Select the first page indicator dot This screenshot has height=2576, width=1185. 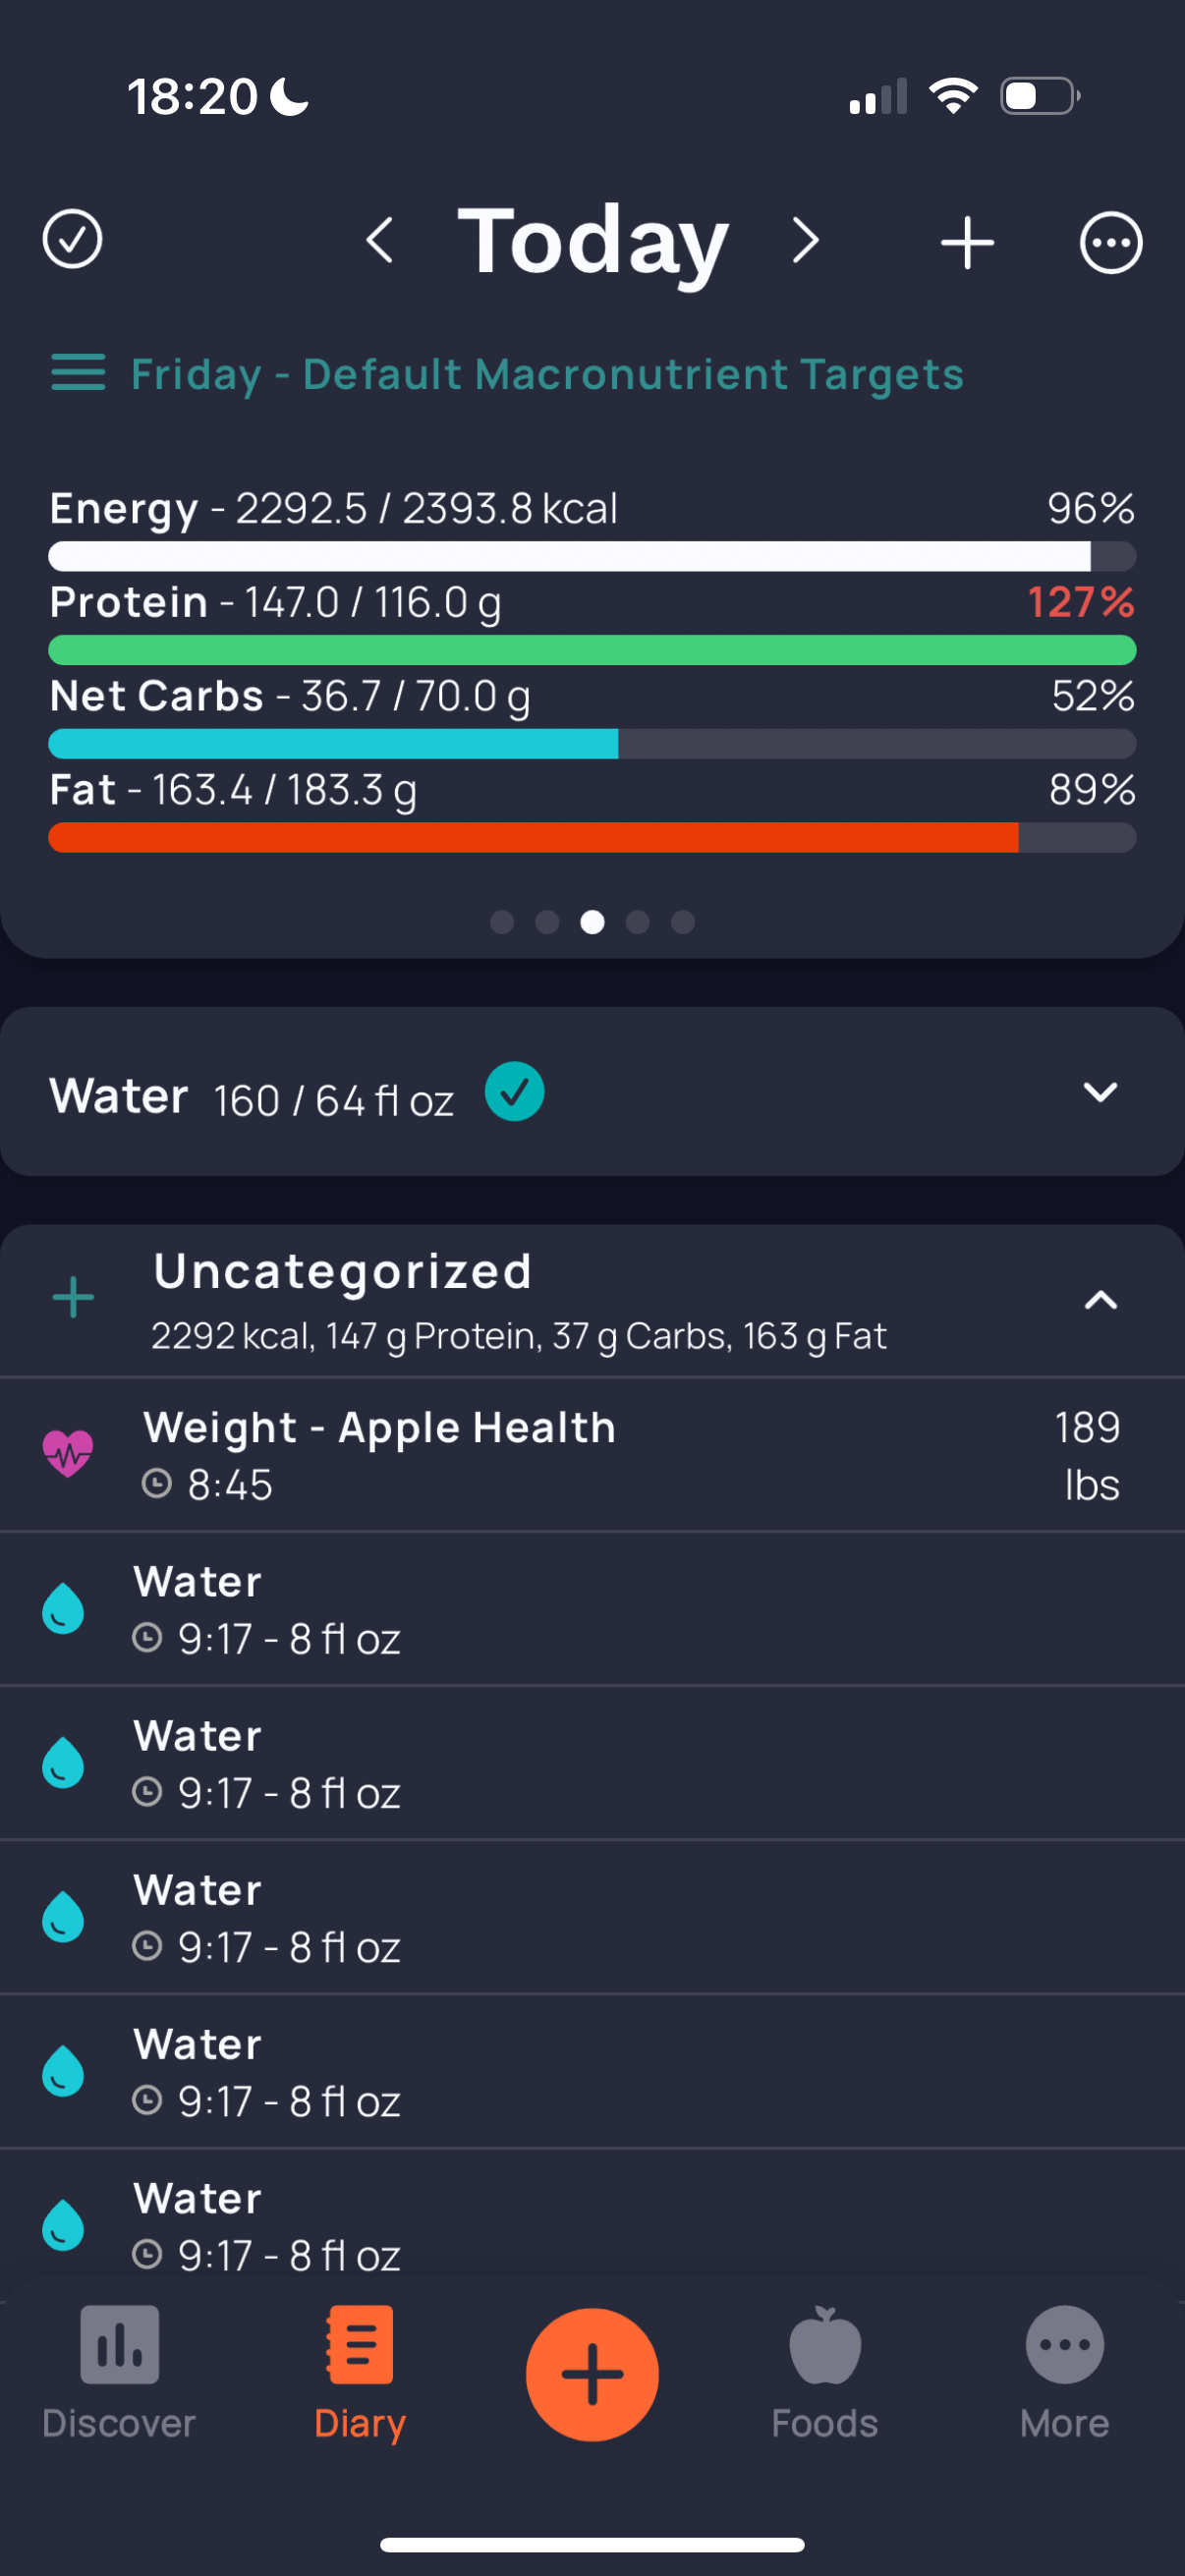coord(502,922)
